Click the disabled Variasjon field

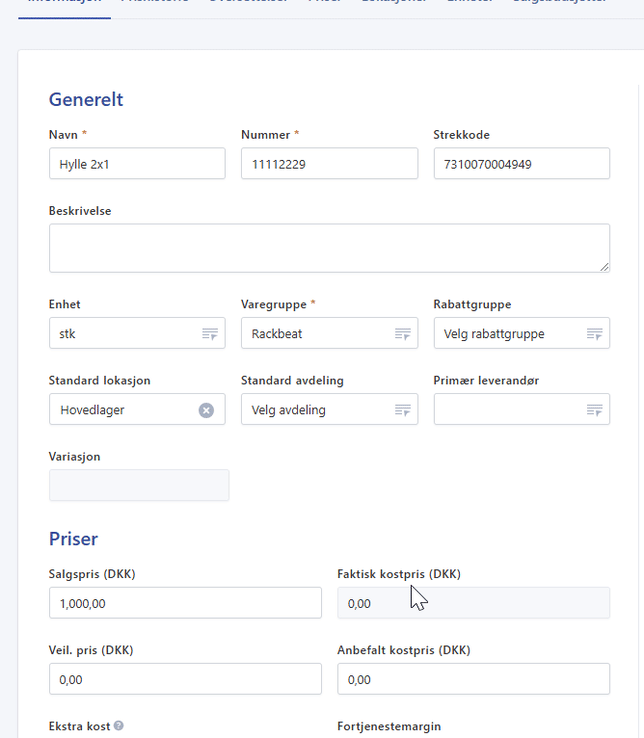pyautogui.click(x=138, y=485)
